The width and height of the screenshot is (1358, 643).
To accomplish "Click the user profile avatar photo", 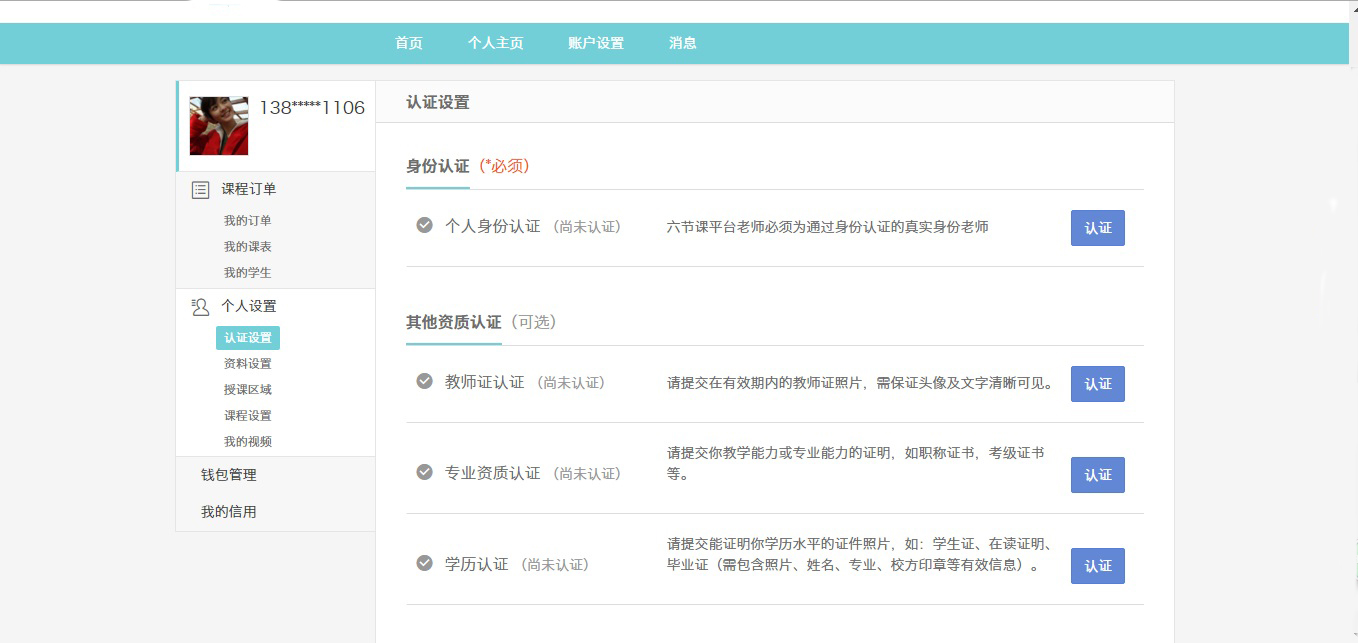I will point(219,126).
